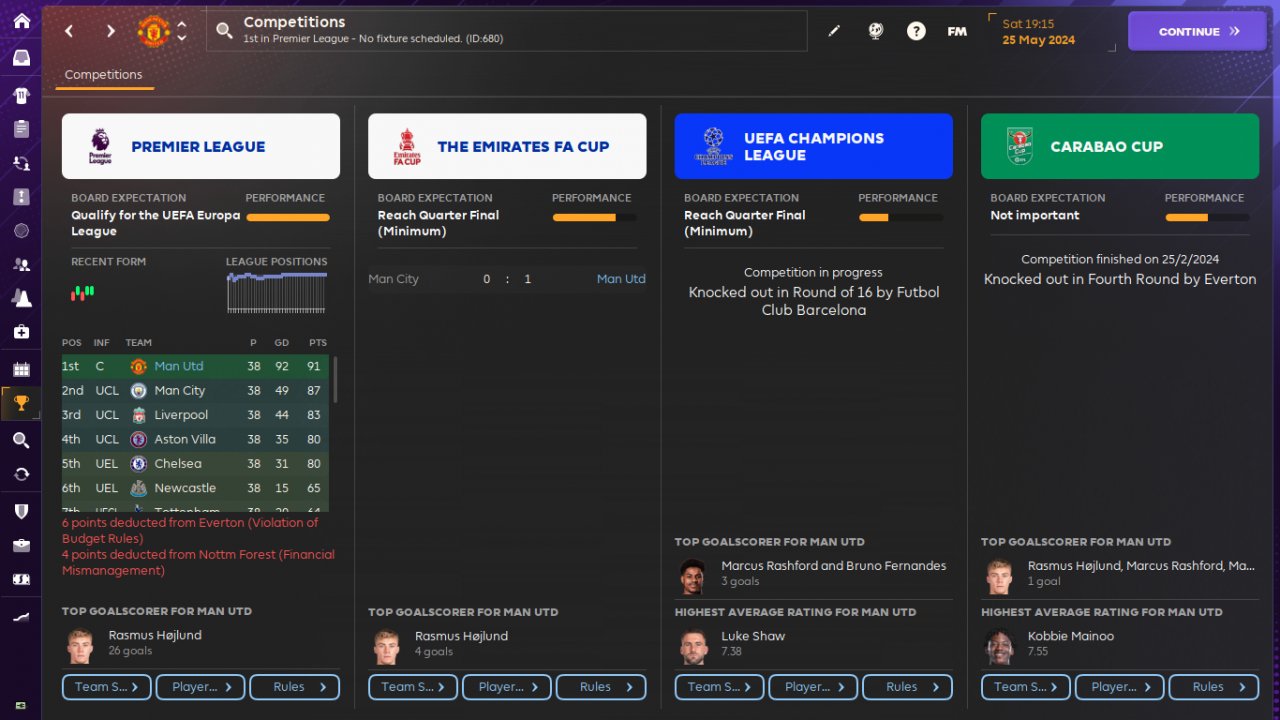Viewport: 1280px width, 720px height.
Task: Click the league table scrollbar
Action: click(335, 380)
